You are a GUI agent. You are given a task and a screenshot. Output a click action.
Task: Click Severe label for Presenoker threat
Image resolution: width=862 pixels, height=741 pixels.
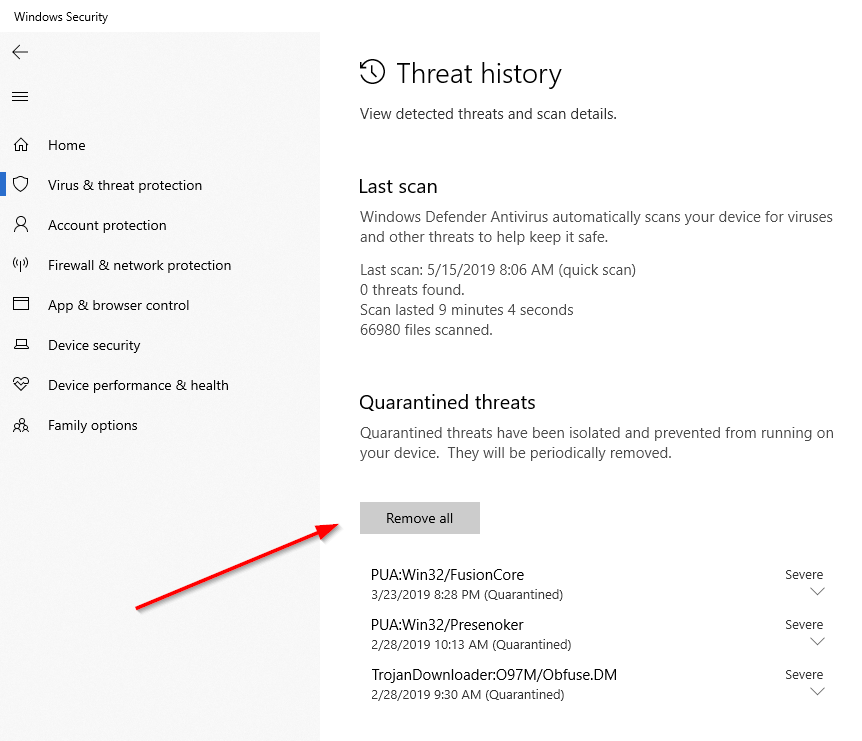(x=804, y=624)
